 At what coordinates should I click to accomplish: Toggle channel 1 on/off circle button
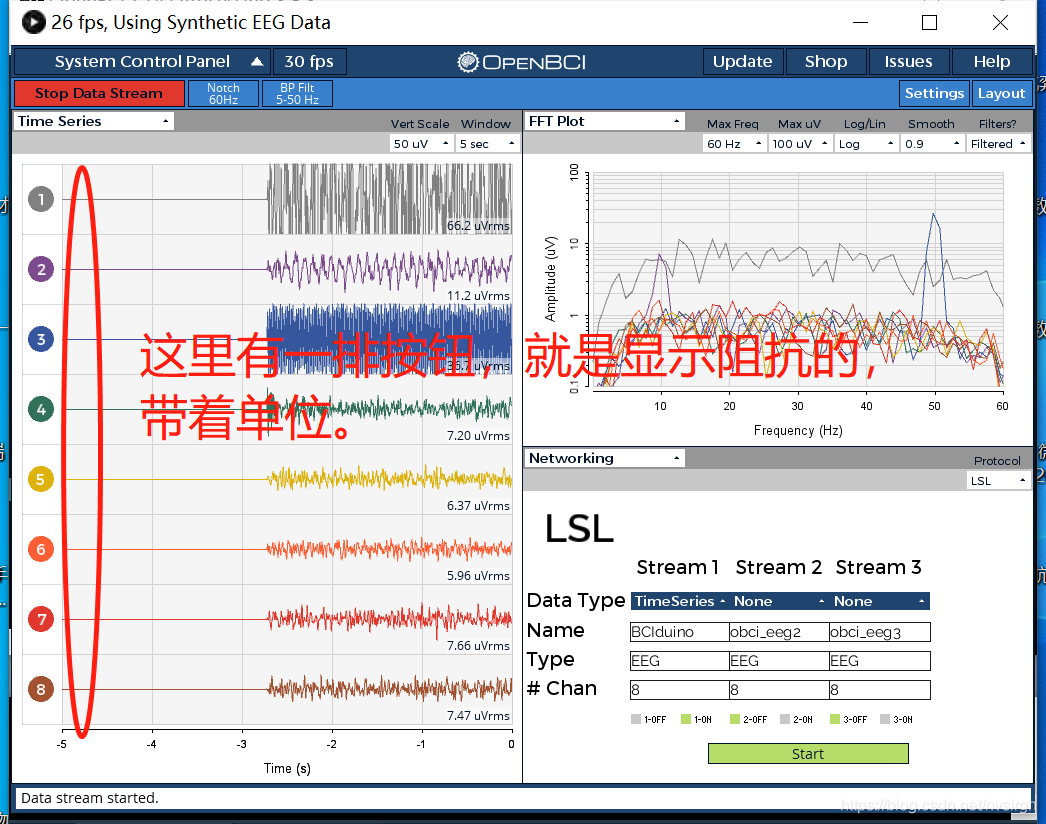click(x=41, y=199)
